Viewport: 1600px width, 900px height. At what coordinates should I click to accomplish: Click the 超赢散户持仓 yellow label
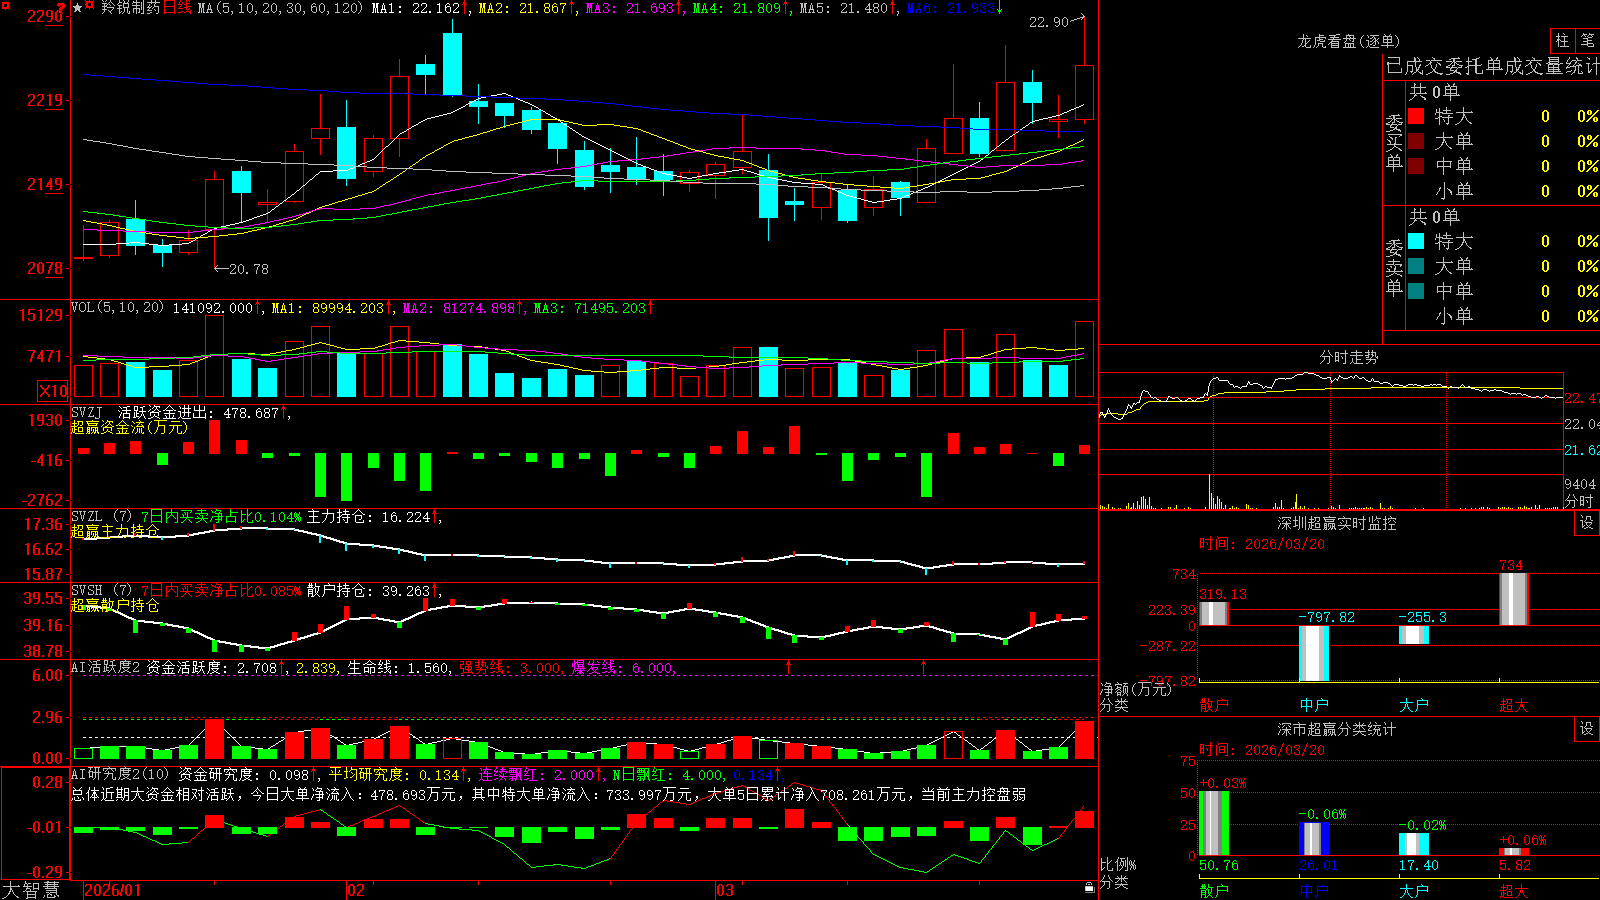click(x=115, y=605)
